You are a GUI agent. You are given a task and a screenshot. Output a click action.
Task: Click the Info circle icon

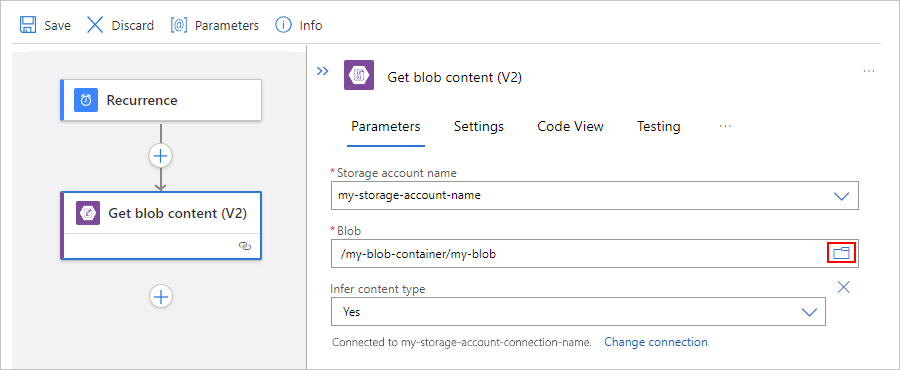tap(284, 25)
